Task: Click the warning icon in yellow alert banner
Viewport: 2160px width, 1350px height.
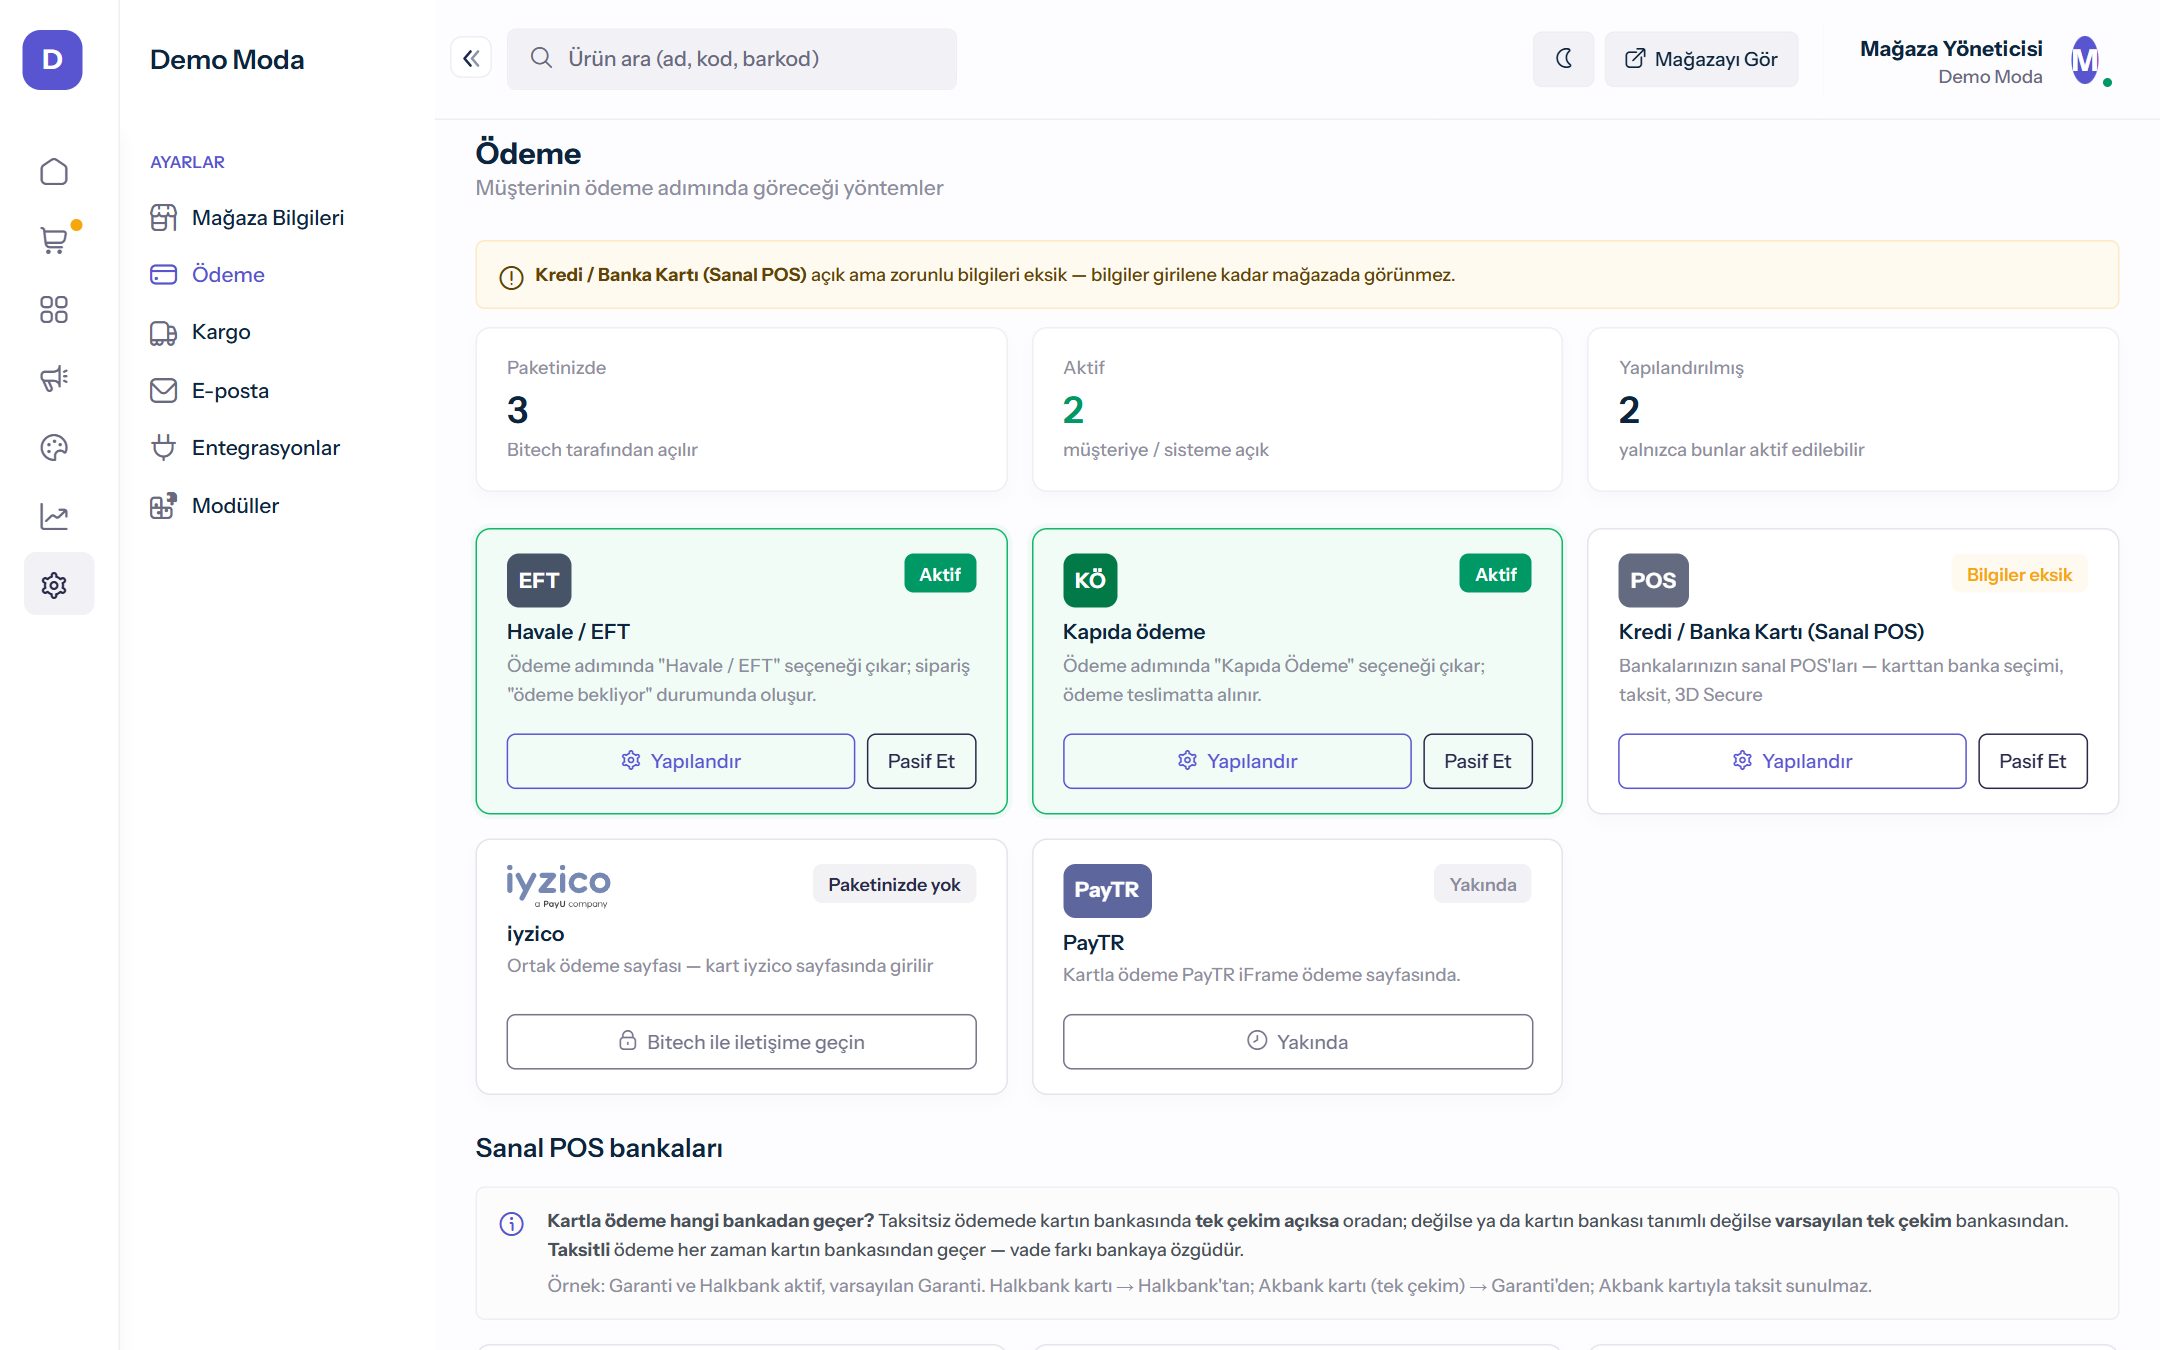Action: (511, 277)
